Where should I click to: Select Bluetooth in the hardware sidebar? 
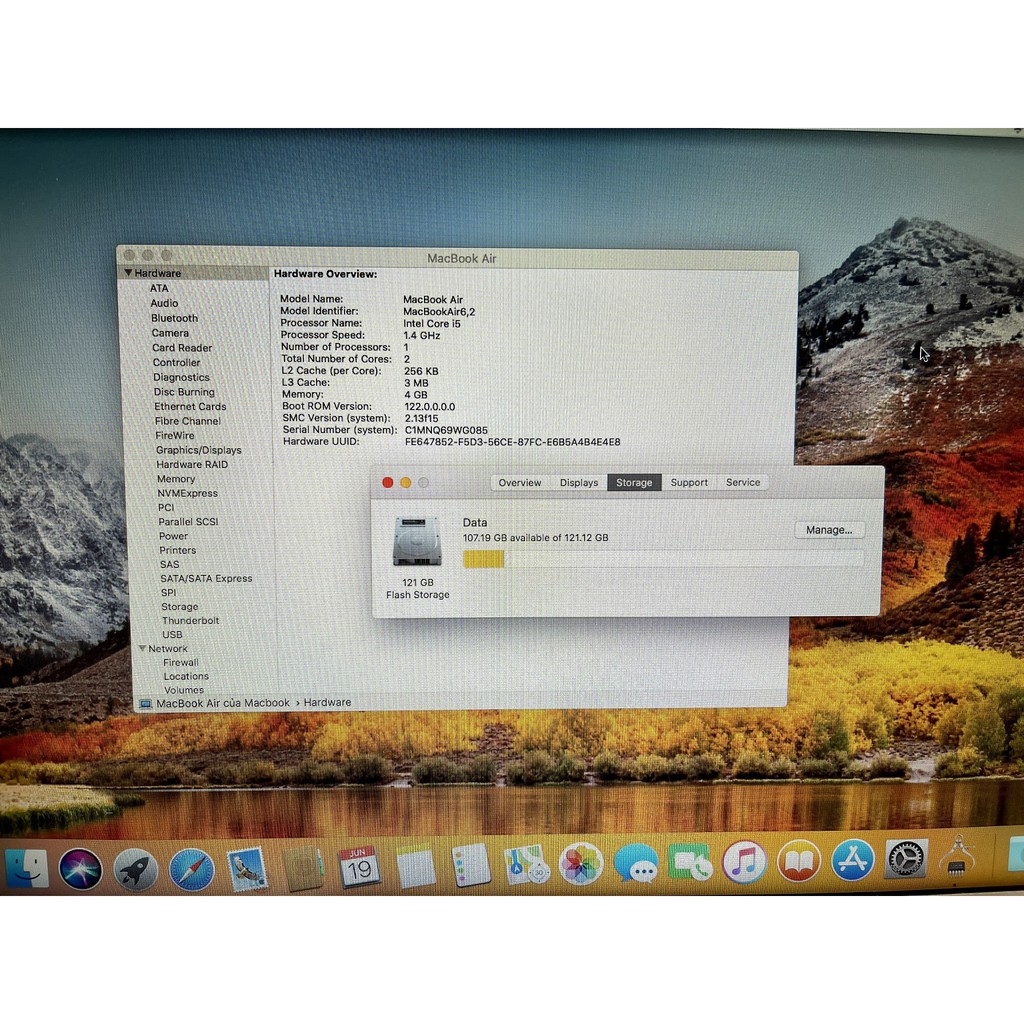coord(173,318)
